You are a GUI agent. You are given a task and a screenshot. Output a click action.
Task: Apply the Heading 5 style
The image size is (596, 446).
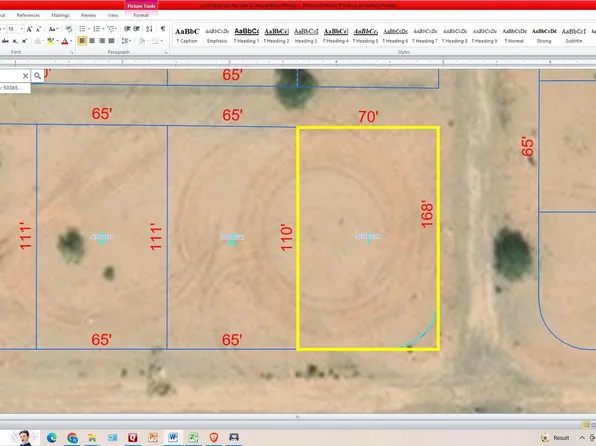(x=365, y=35)
